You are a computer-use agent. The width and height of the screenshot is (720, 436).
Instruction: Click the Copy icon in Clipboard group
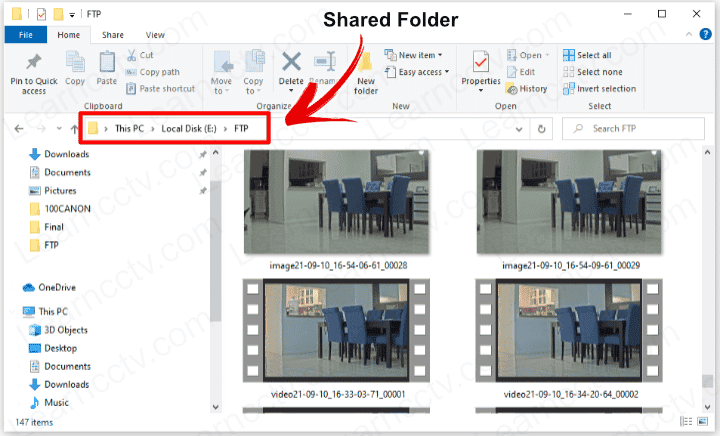[75, 63]
